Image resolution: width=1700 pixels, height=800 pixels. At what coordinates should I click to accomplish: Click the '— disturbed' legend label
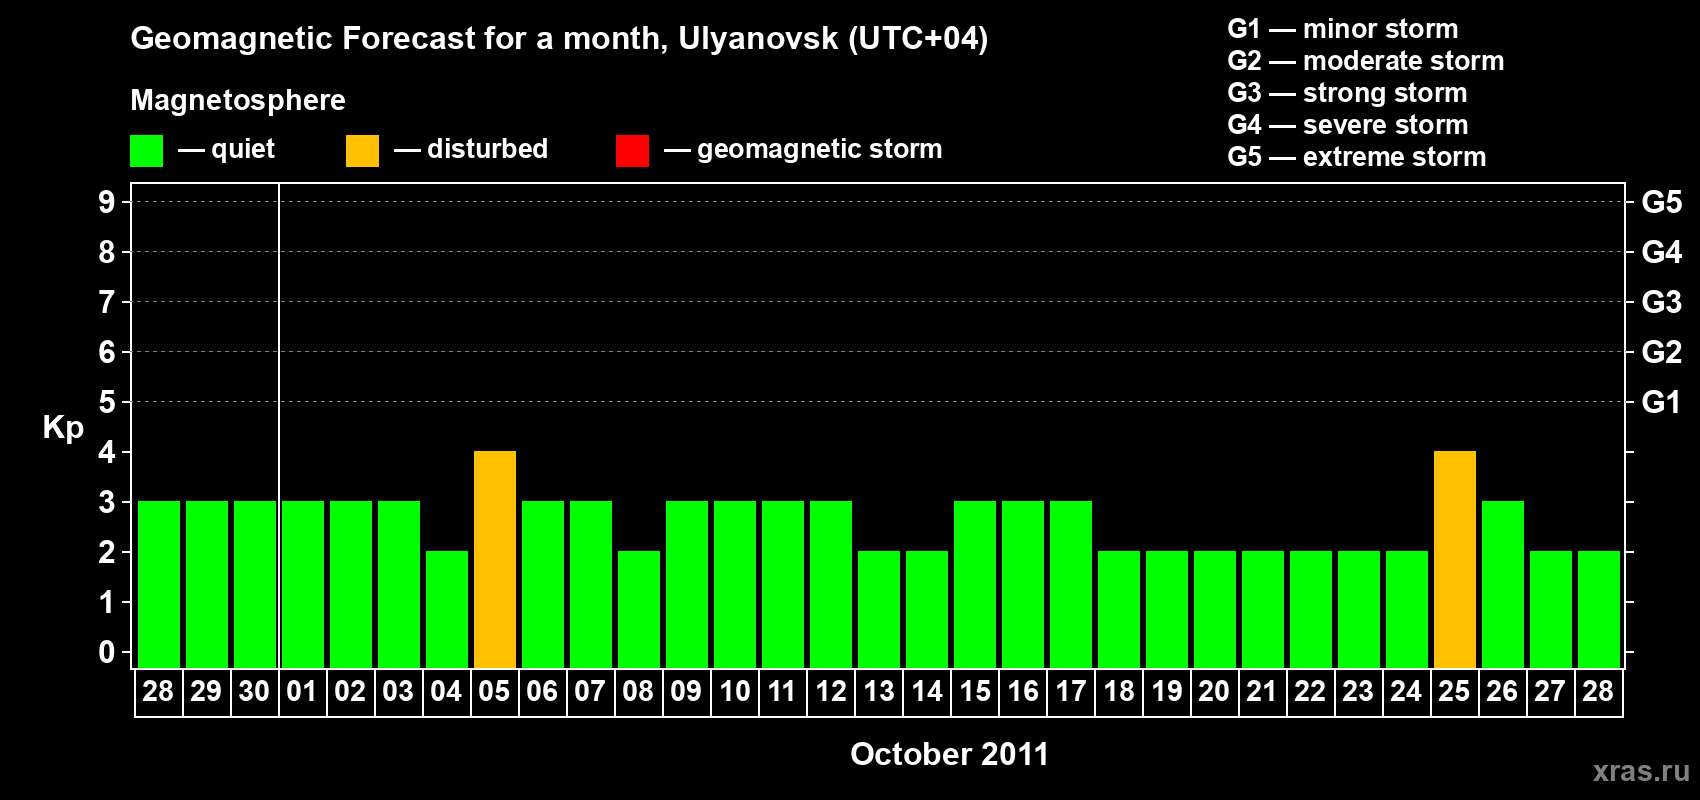point(471,149)
